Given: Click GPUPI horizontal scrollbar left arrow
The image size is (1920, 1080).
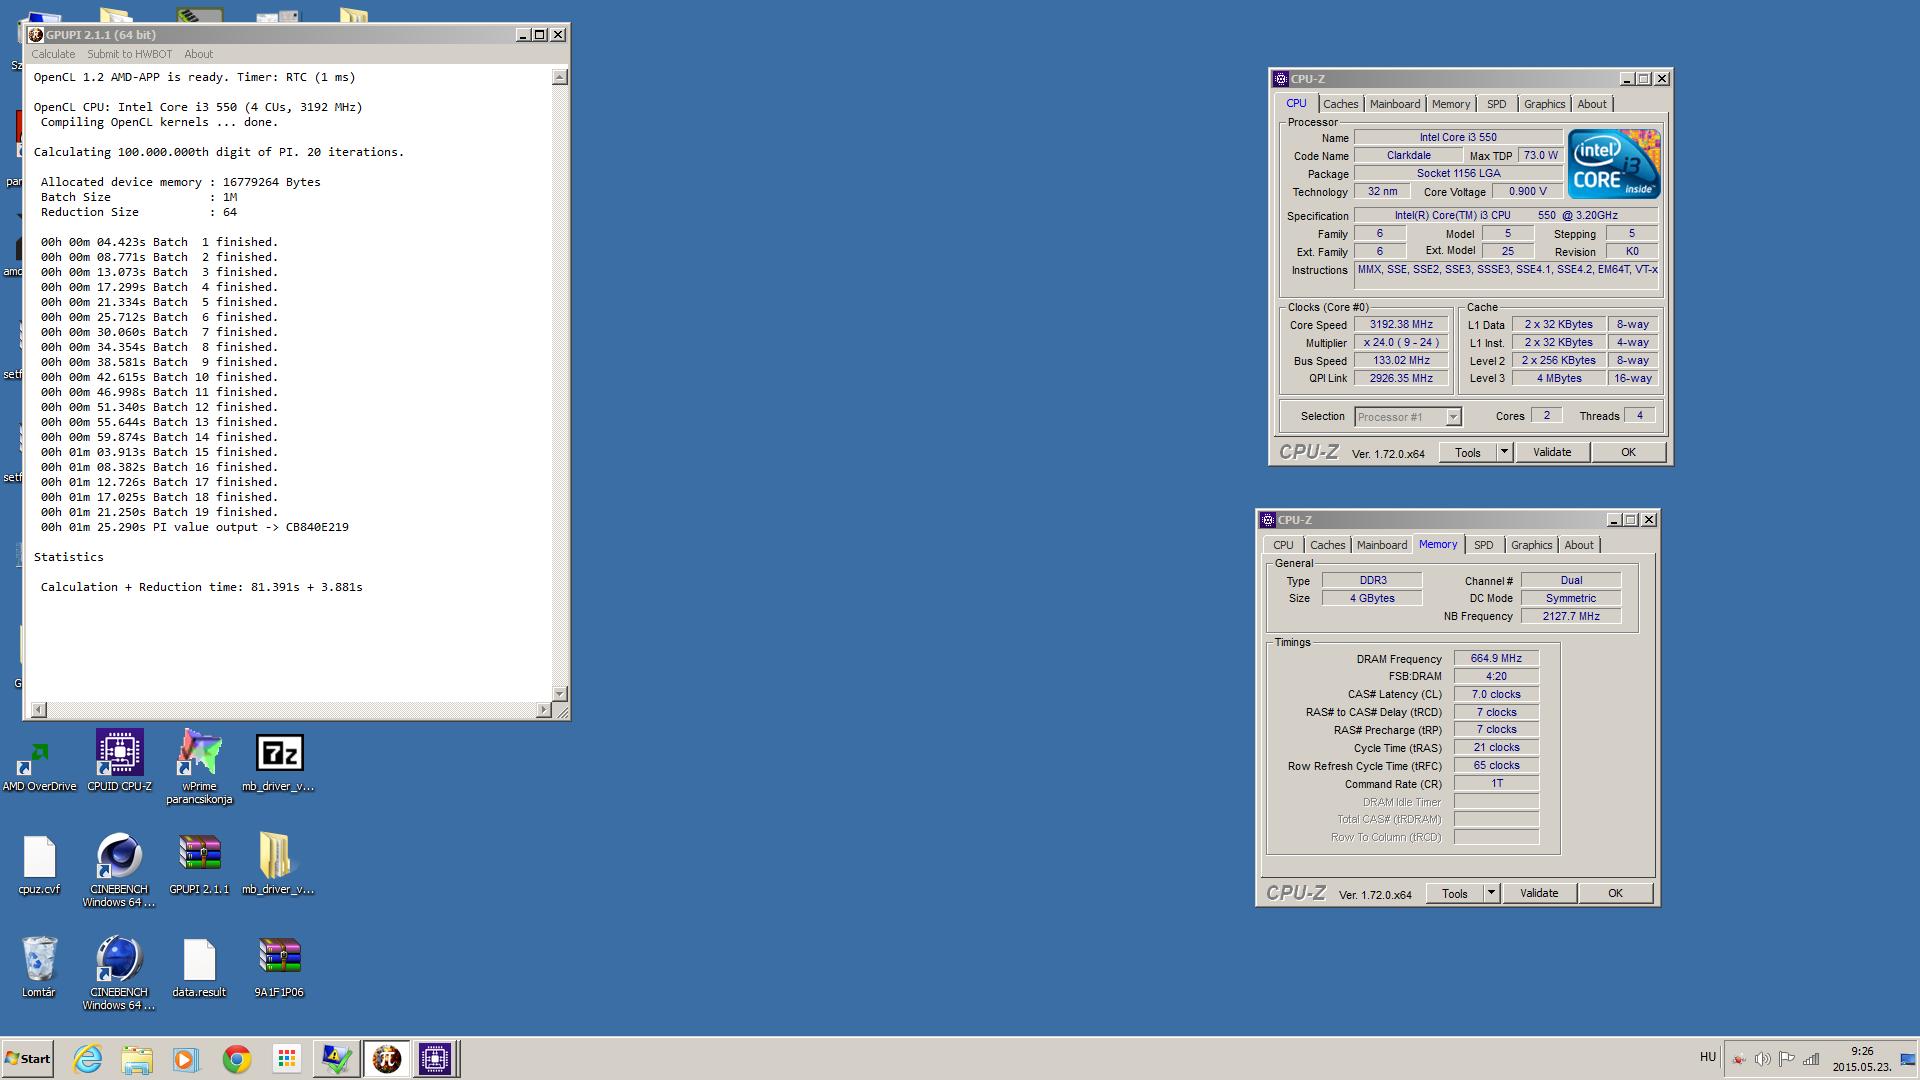Looking at the screenshot, I should [x=39, y=710].
